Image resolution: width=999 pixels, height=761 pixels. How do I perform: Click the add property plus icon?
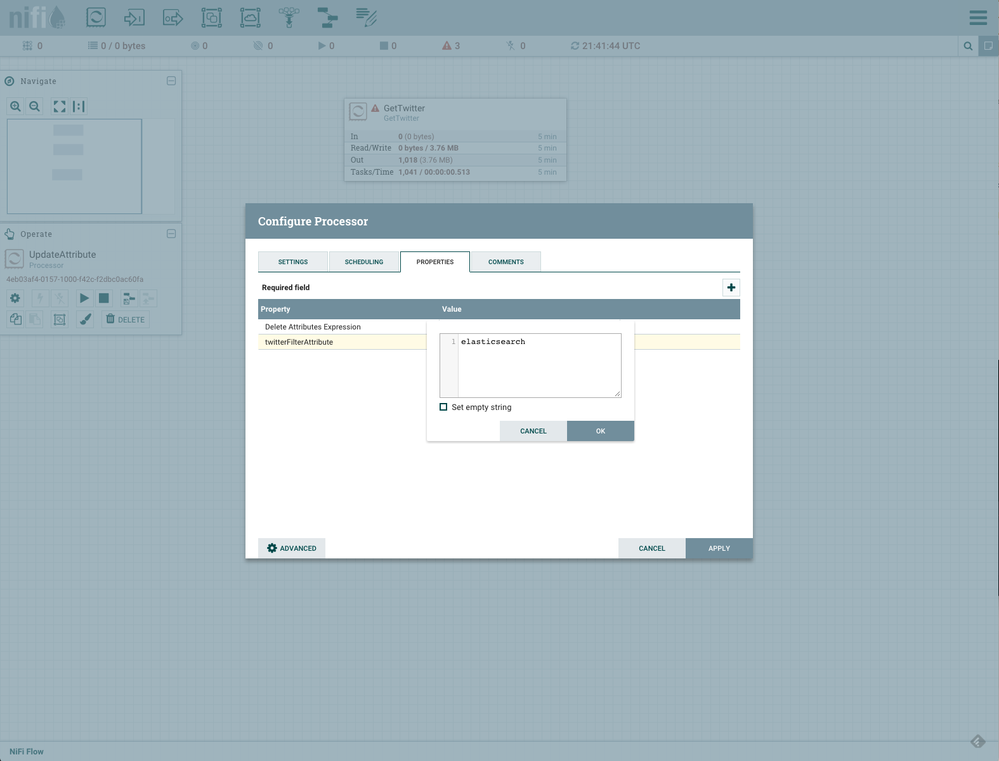pyautogui.click(x=731, y=288)
